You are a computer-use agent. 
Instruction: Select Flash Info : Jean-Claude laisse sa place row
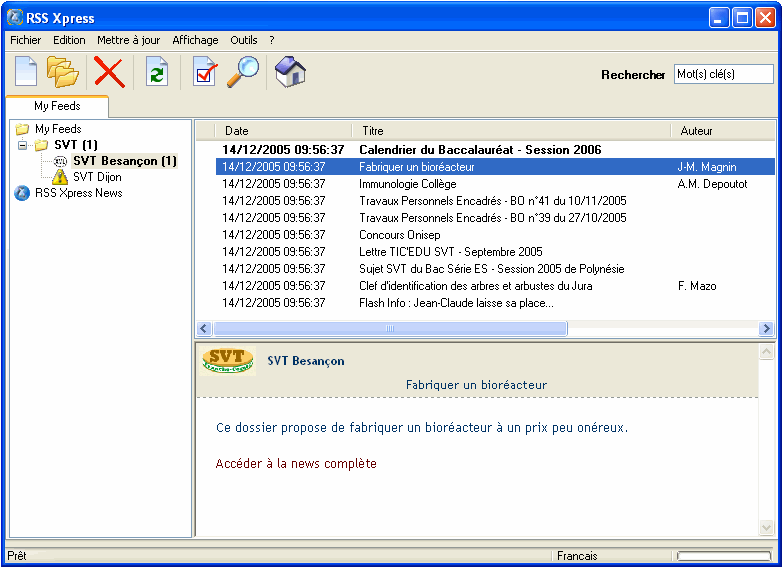click(495, 303)
